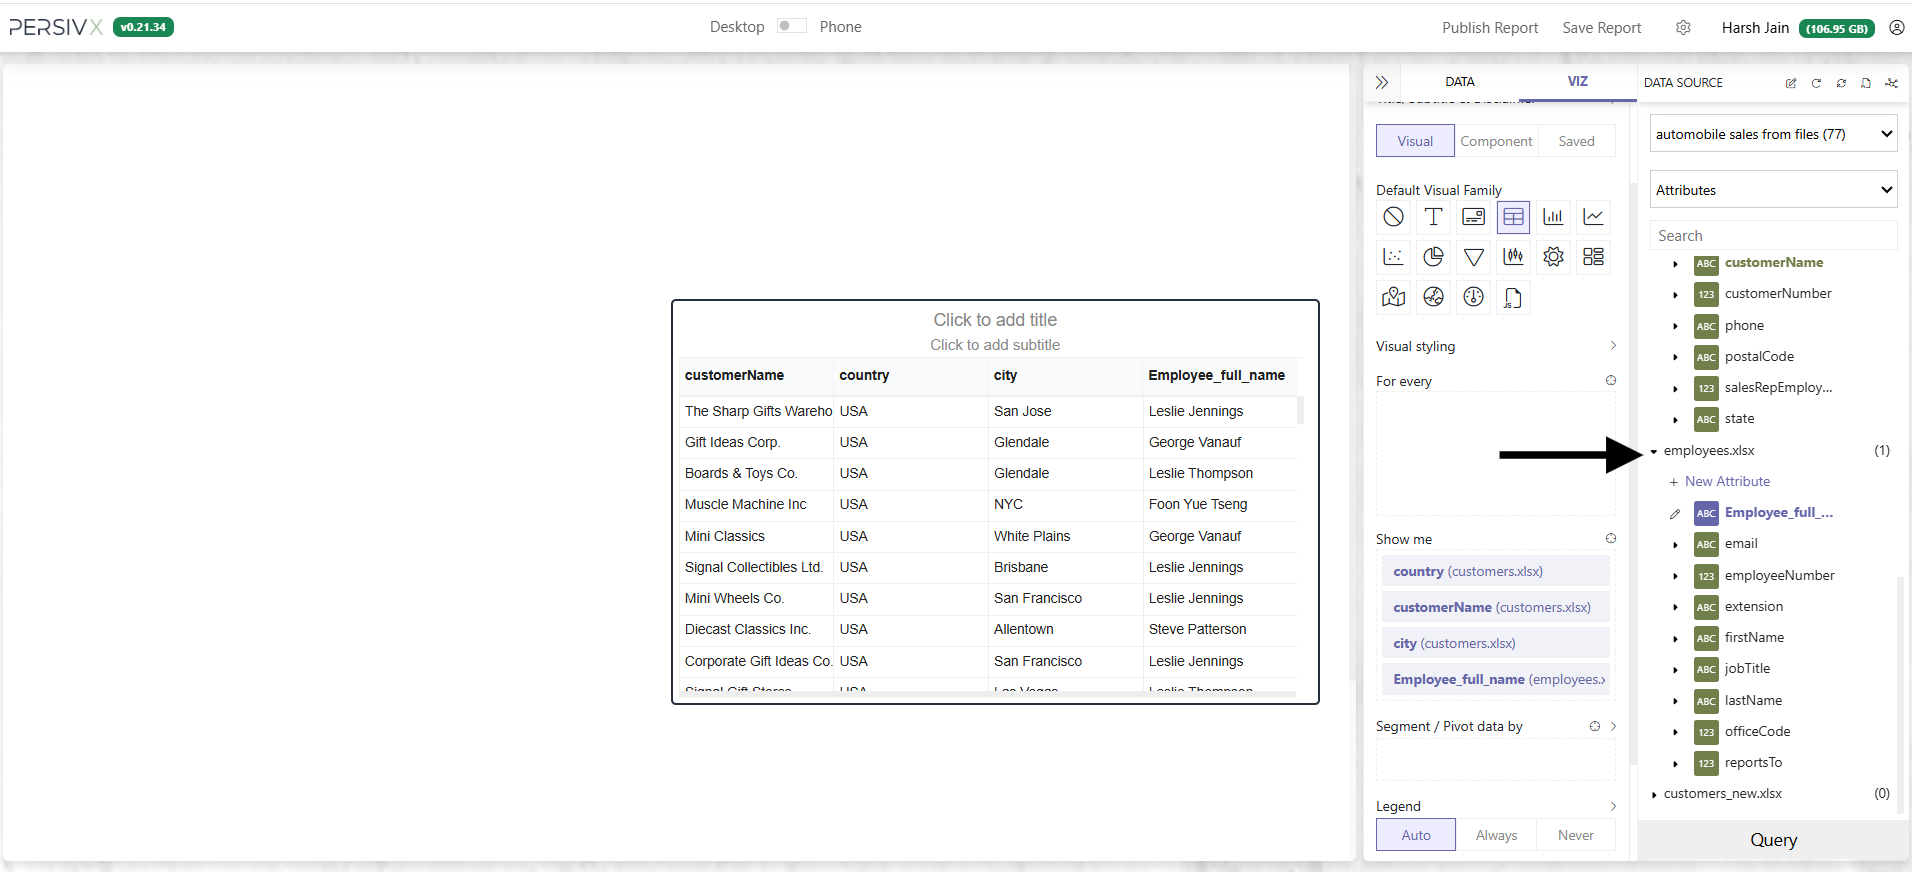
Task: Toggle the Desktop/Phone view switch
Action: pyautogui.click(x=791, y=26)
